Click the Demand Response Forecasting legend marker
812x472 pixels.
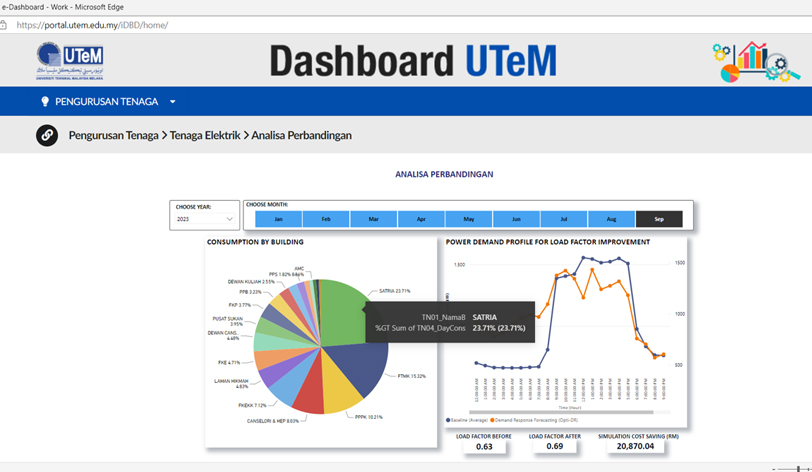click(x=492, y=421)
